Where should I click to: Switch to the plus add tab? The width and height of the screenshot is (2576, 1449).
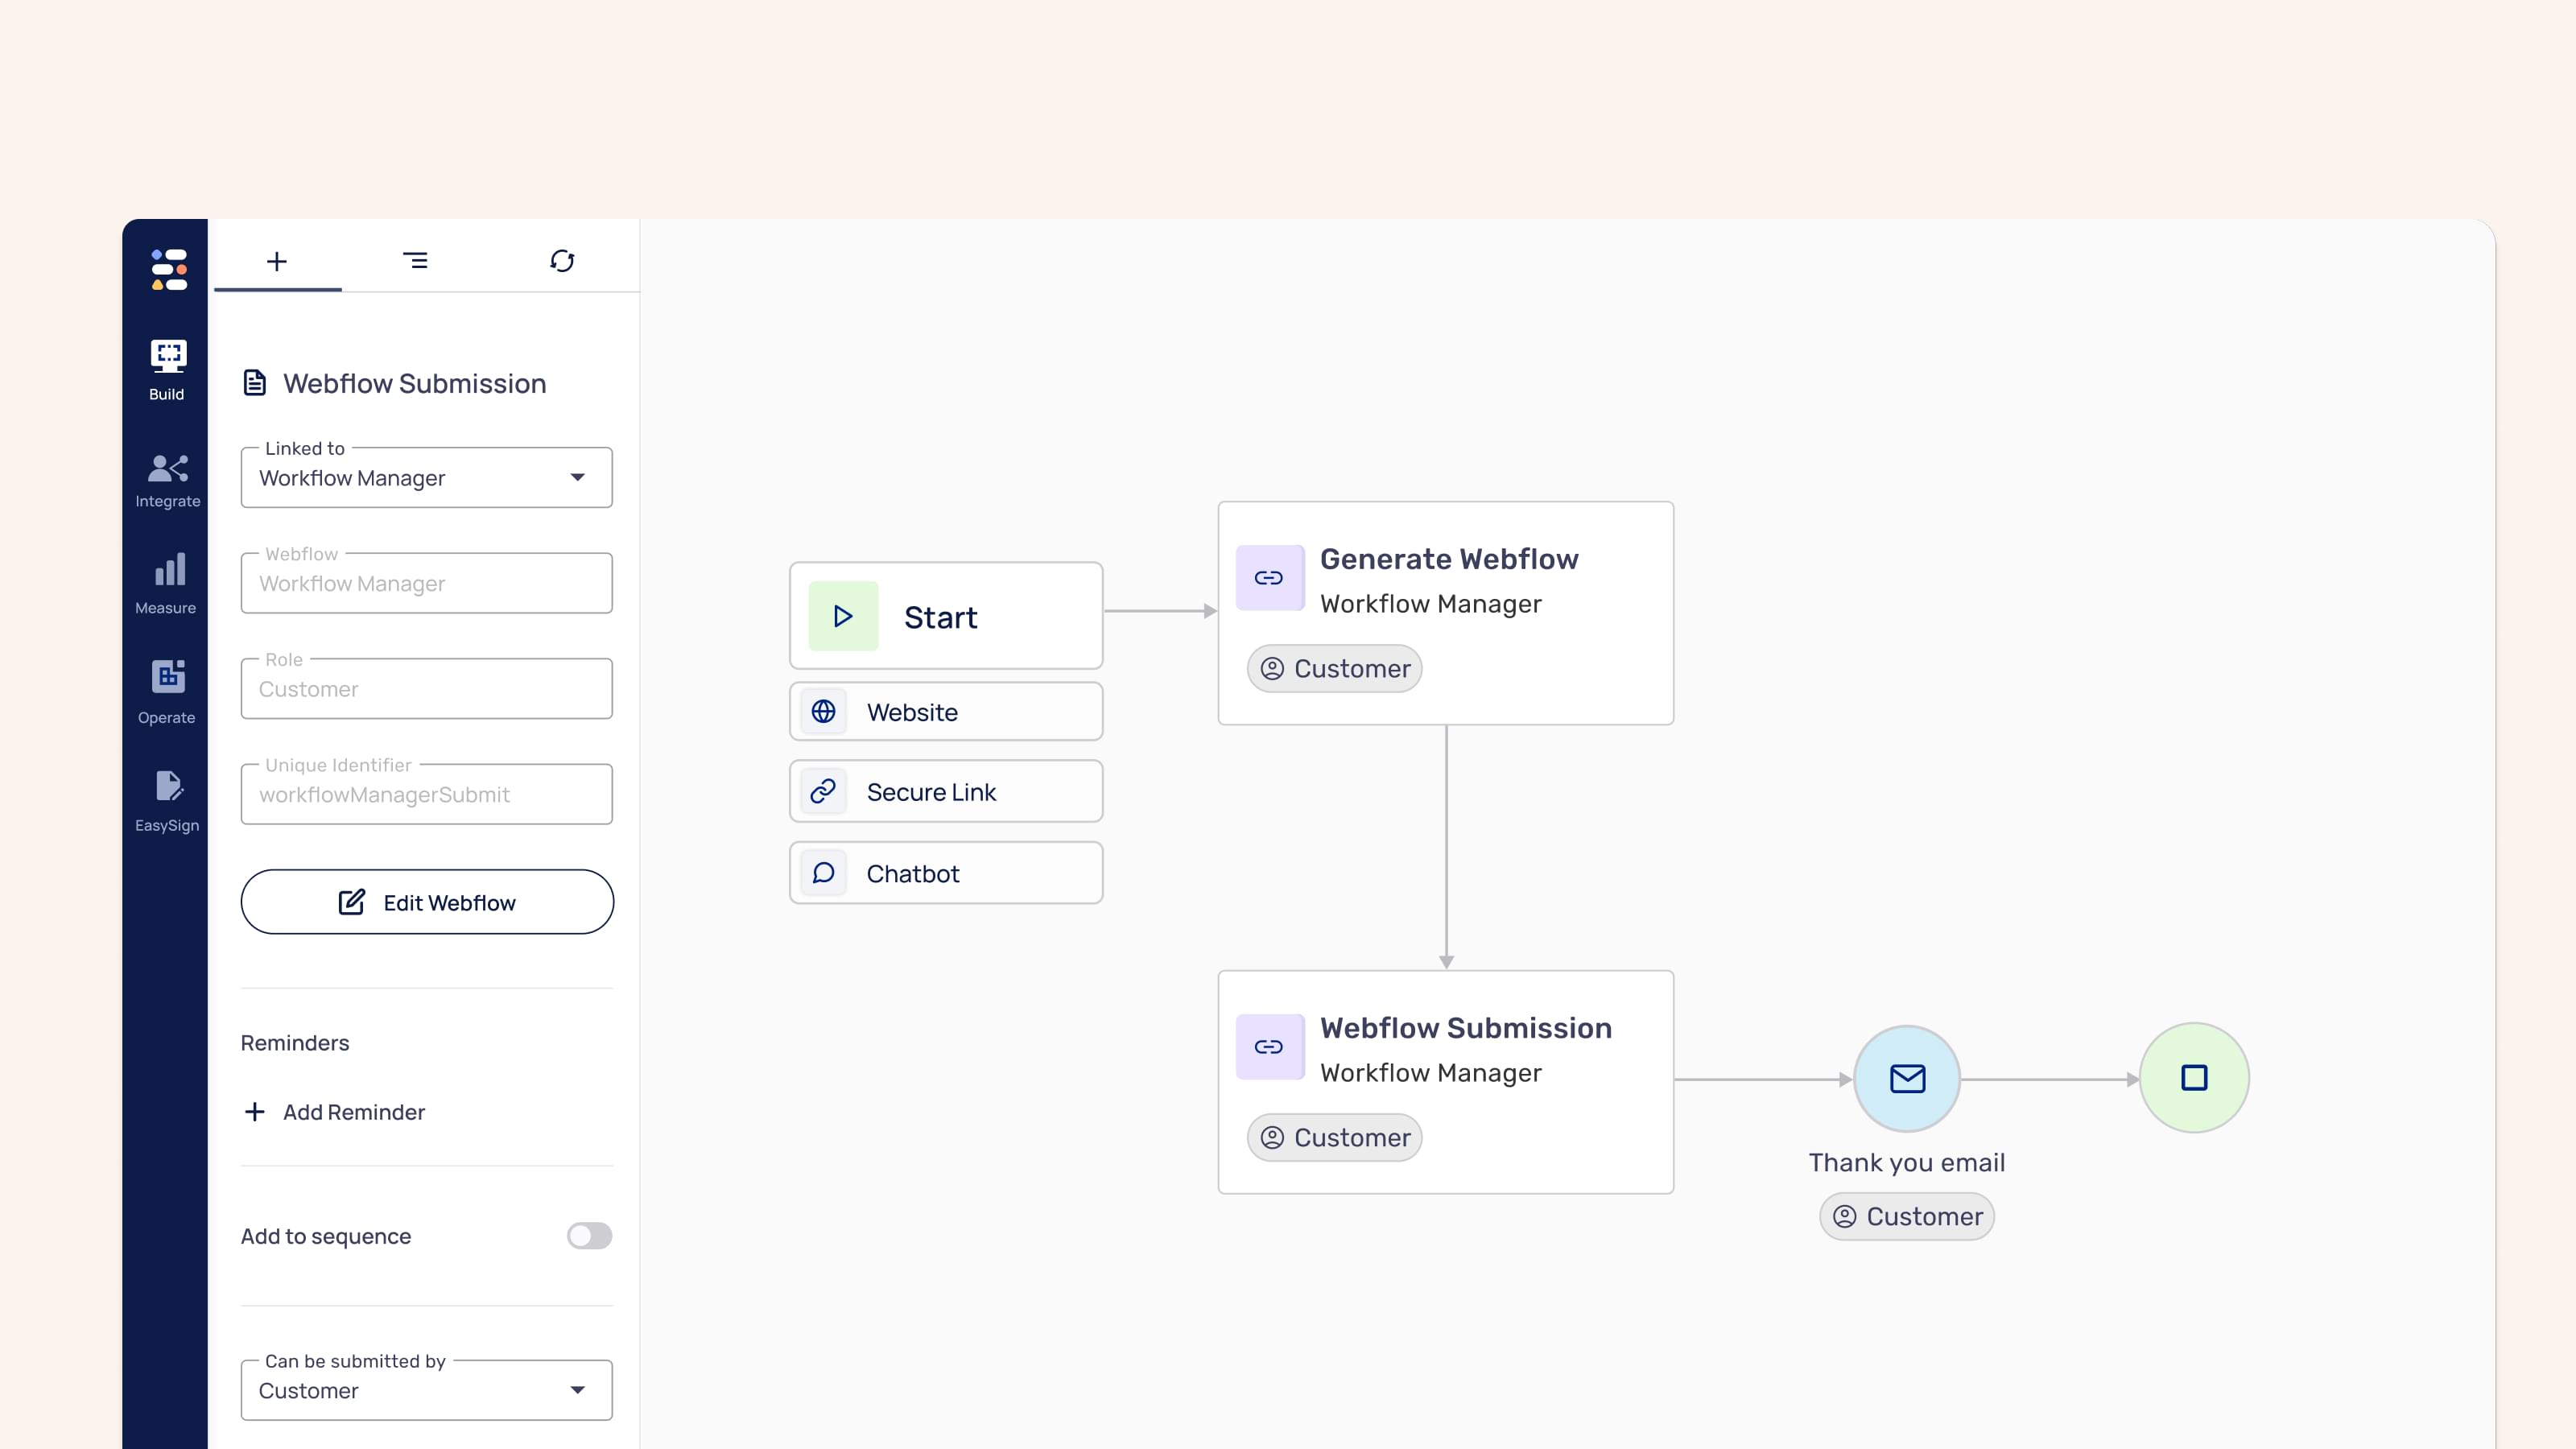277,261
